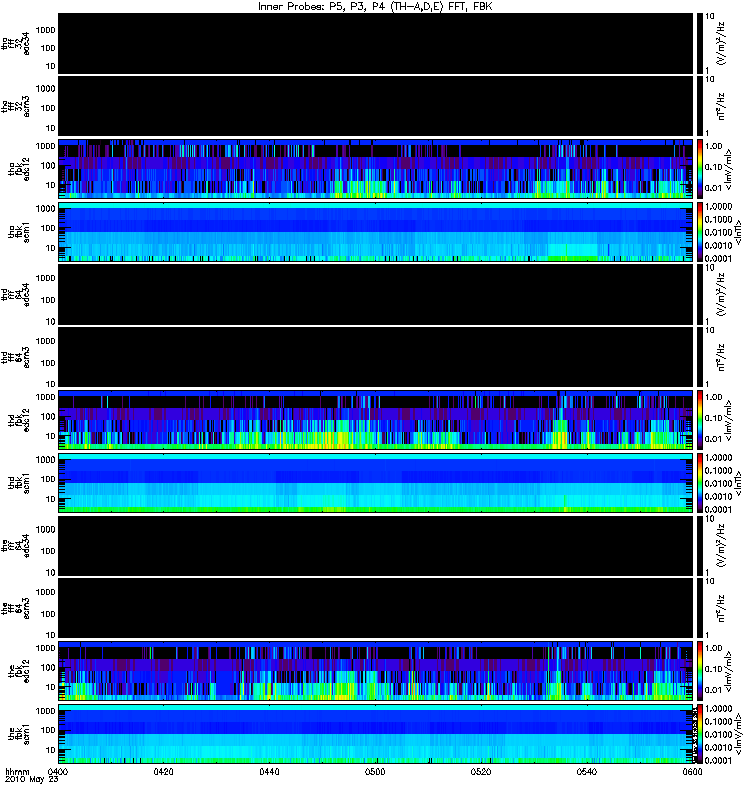Click the 0540 time axis label
The height and width of the screenshot is (800, 750).
(587, 771)
